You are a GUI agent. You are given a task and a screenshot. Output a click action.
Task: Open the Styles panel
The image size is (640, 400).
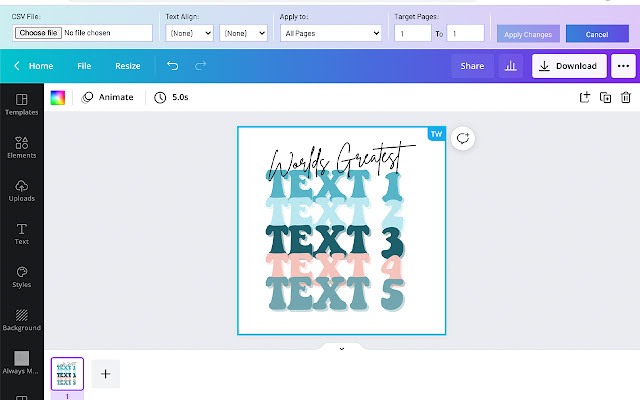click(x=21, y=276)
